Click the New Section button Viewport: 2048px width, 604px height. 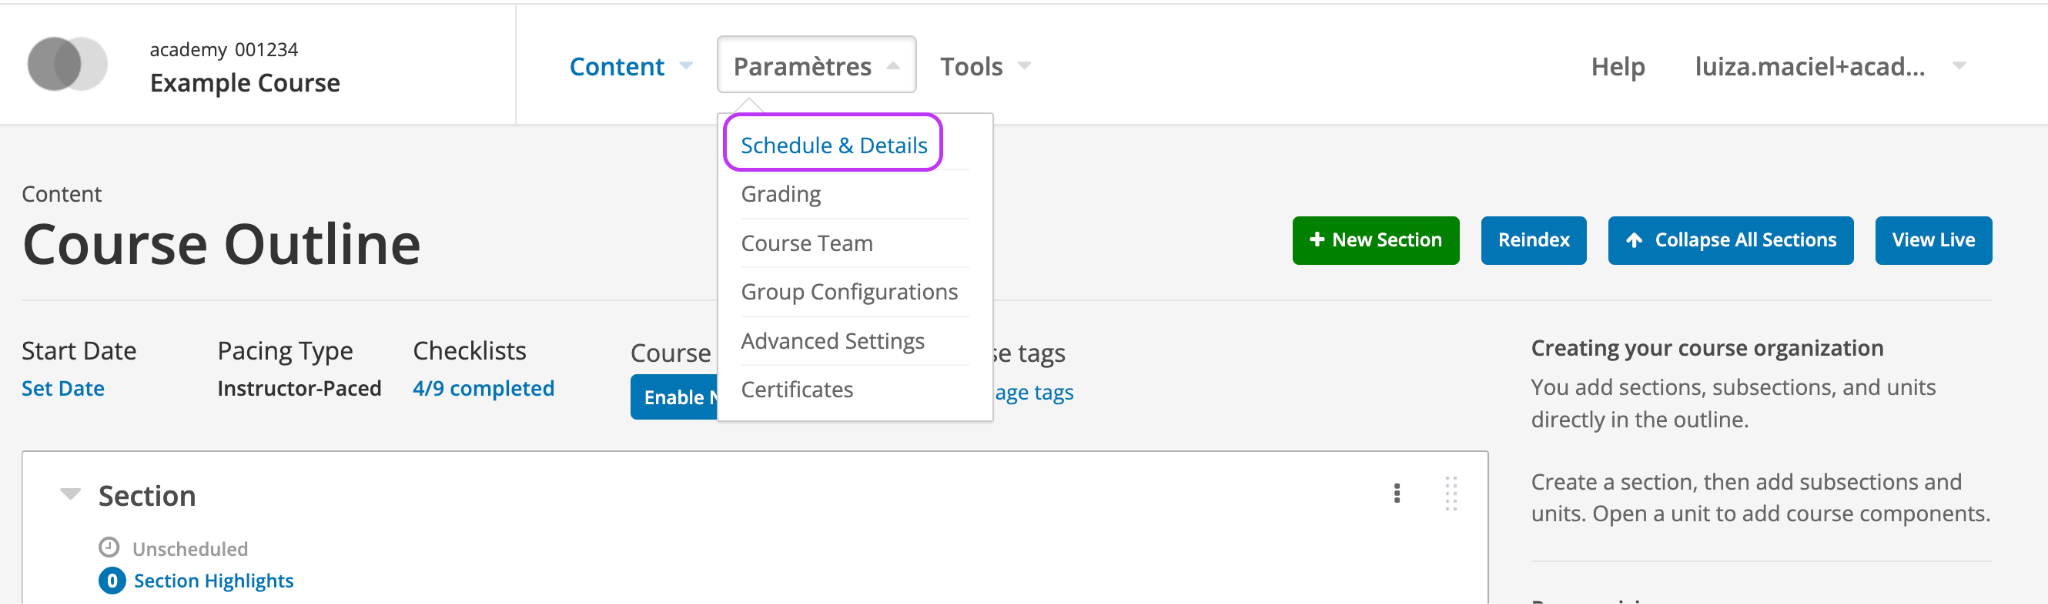click(x=1375, y=240)
